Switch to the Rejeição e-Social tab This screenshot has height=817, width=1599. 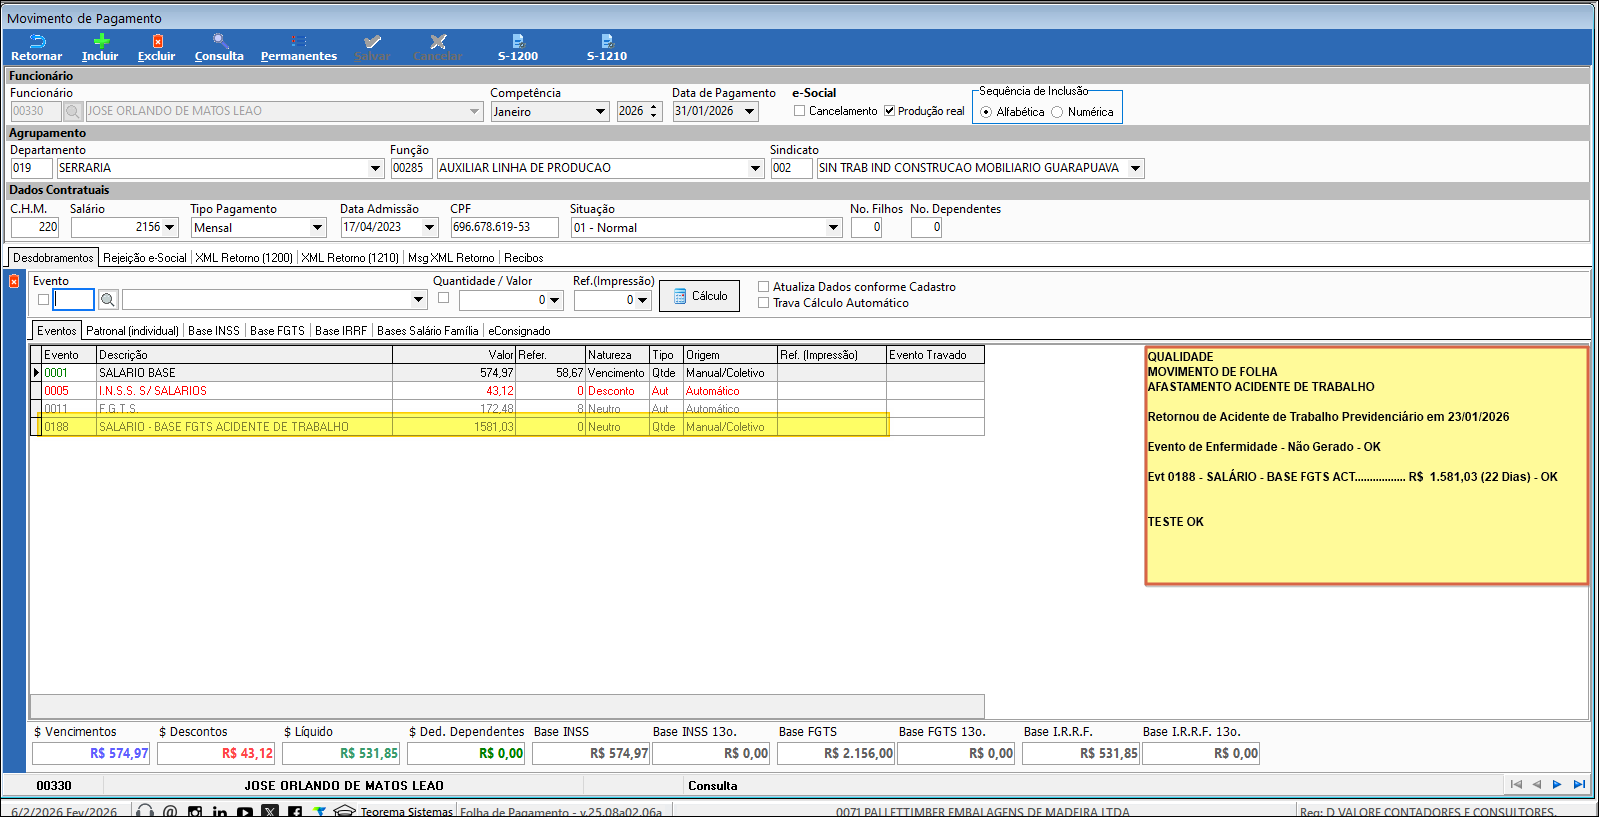[144, 258]
